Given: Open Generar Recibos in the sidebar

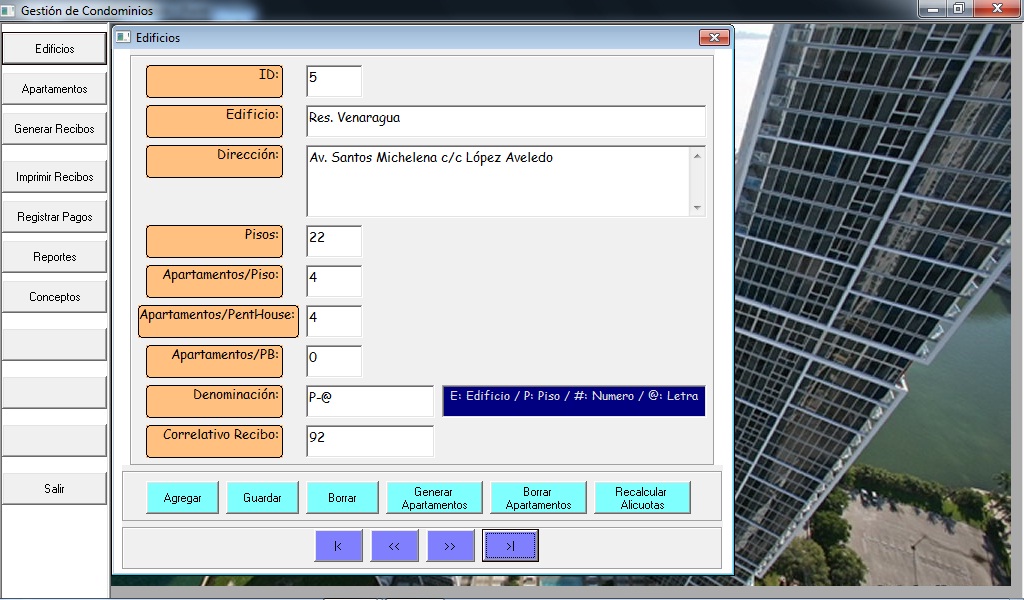Looking at the screenshot, I should [x=54, y=129].
